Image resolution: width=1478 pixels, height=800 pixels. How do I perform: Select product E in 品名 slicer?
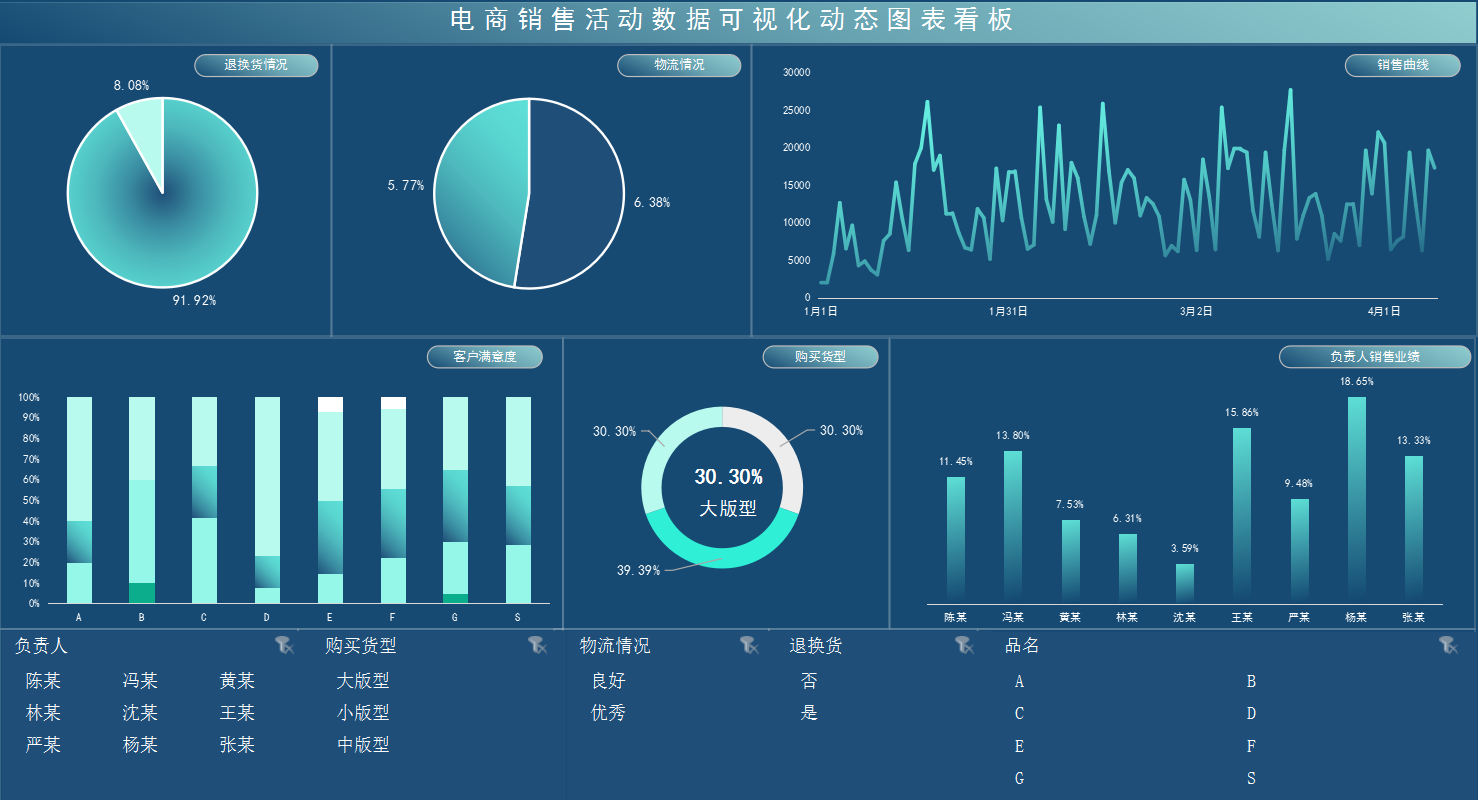pos(1019,746)
